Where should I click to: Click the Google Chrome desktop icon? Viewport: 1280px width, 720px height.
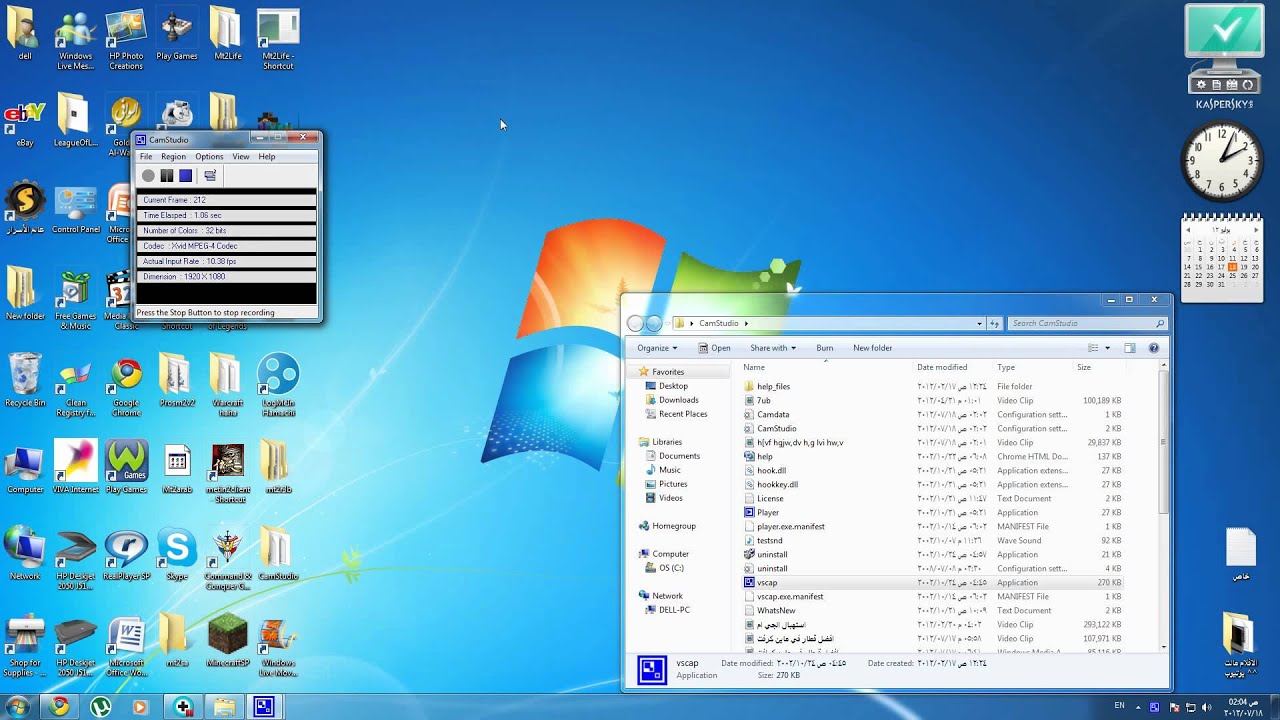(x=126, y=386)
